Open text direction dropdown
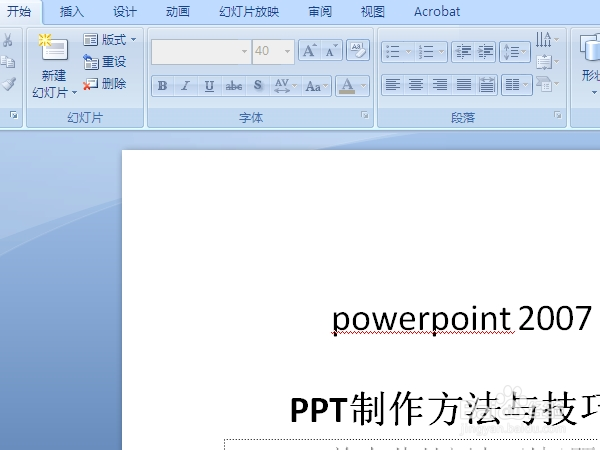The image size is (600, 450). (x=547, y=39)
